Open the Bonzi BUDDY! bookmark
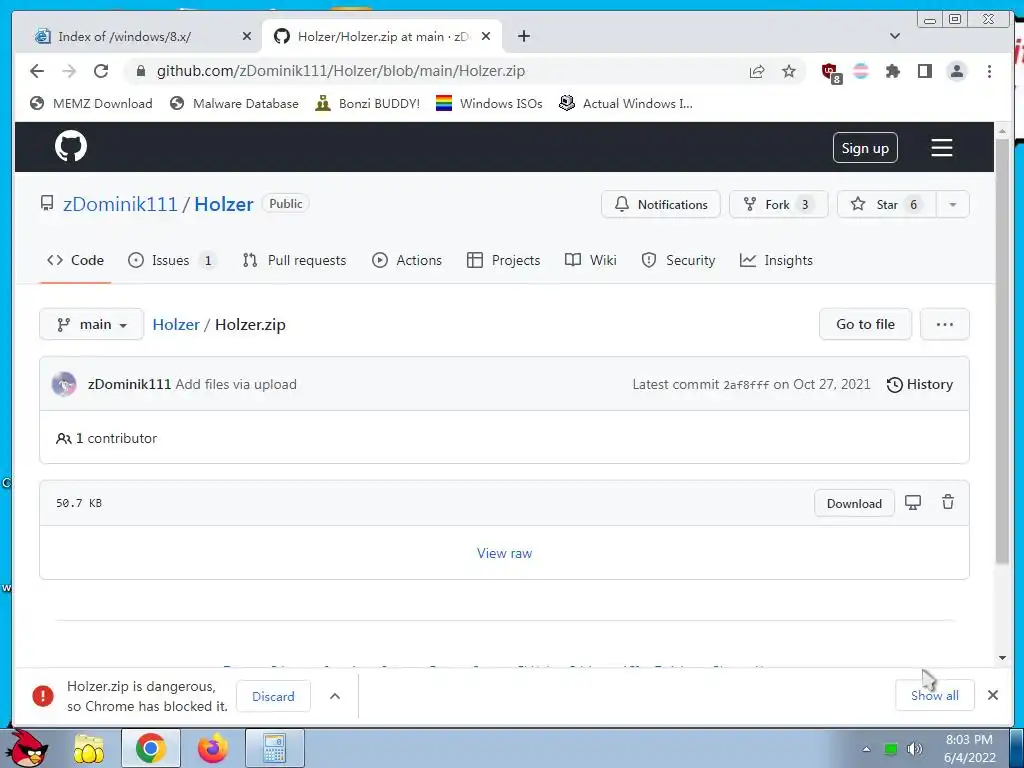This screenshot has width=1024, height=768. [x=367, y=103]
